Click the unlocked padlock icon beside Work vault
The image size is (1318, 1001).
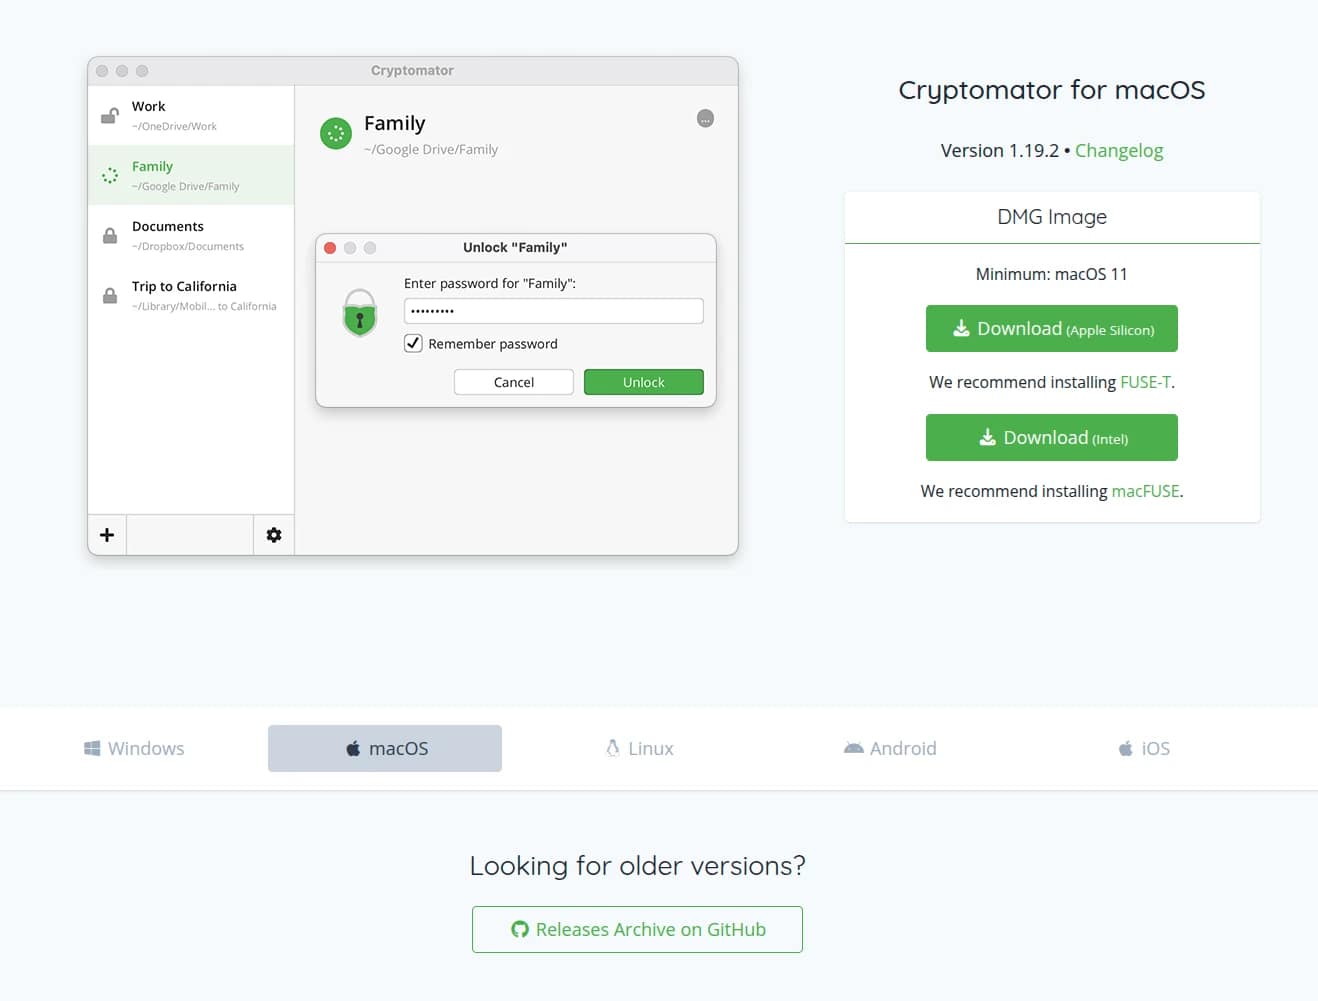pyautogui.click(x=109, y=114)
